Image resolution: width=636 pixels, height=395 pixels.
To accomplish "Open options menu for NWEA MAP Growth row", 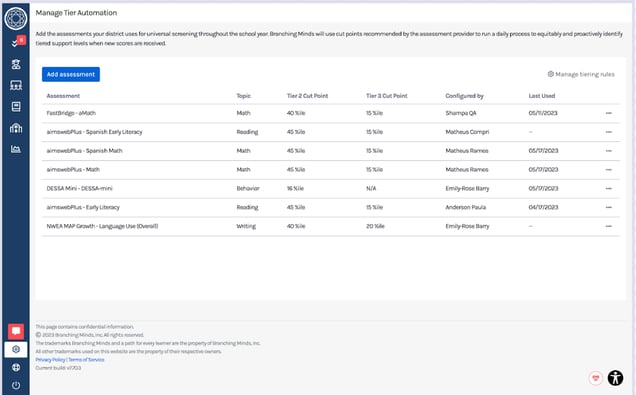I will pyautogui.click(x=608, y=226).
